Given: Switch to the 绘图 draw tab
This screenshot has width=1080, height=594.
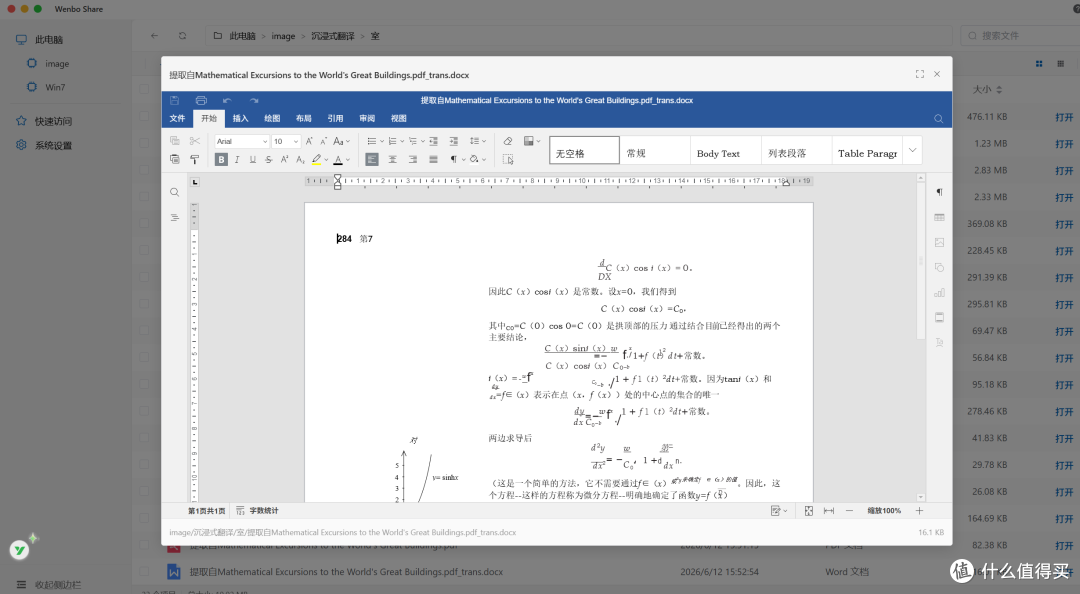Looking at the screenshot, I should coord(272,119).
